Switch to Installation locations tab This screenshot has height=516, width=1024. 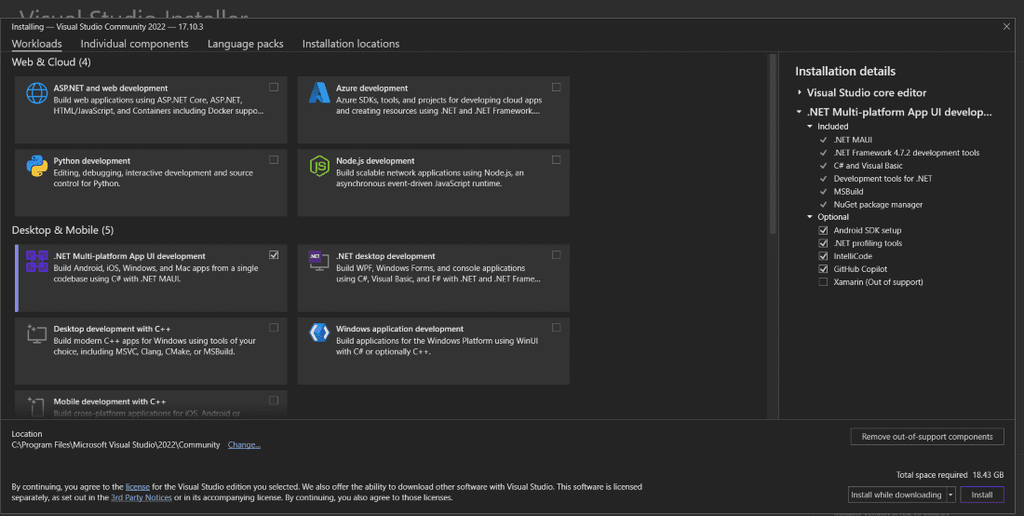click(351, 44)
